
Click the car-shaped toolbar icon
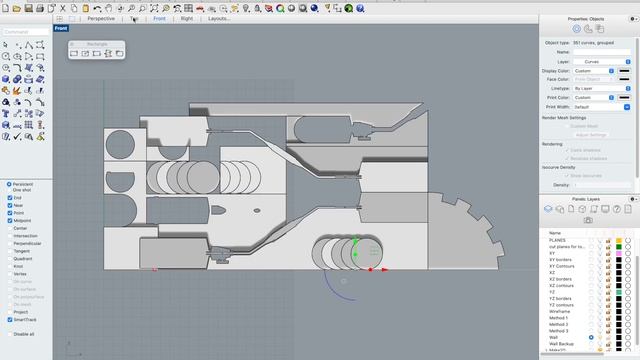200,8
